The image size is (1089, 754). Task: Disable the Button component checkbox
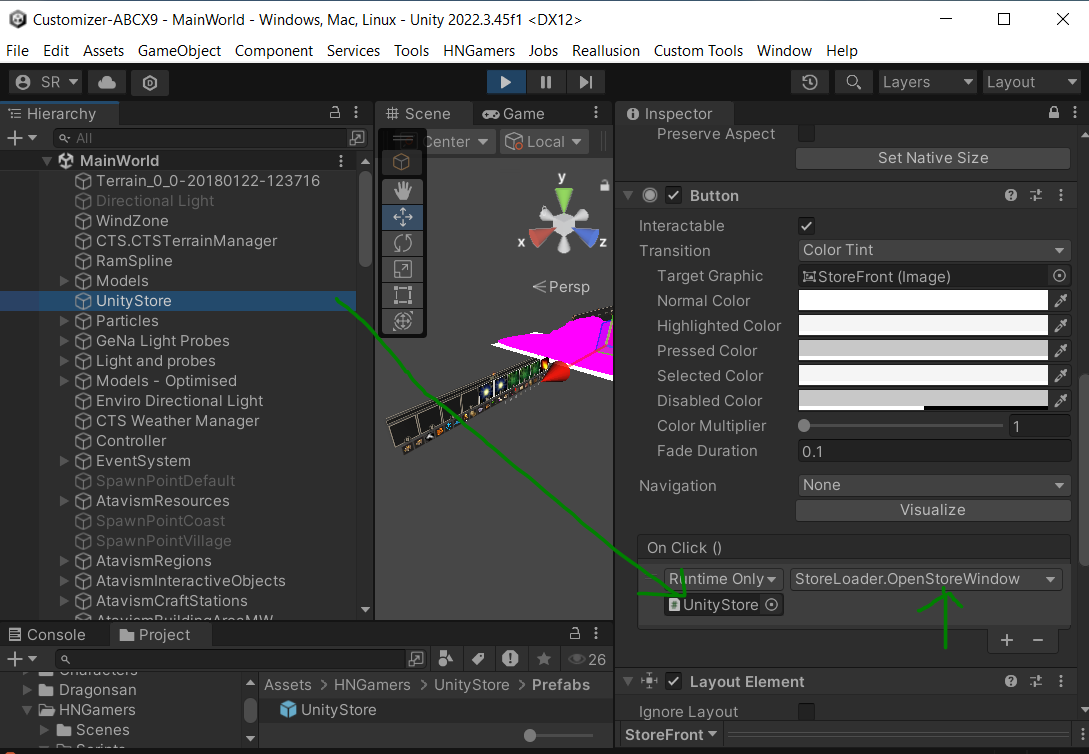(x=674, y=196)
